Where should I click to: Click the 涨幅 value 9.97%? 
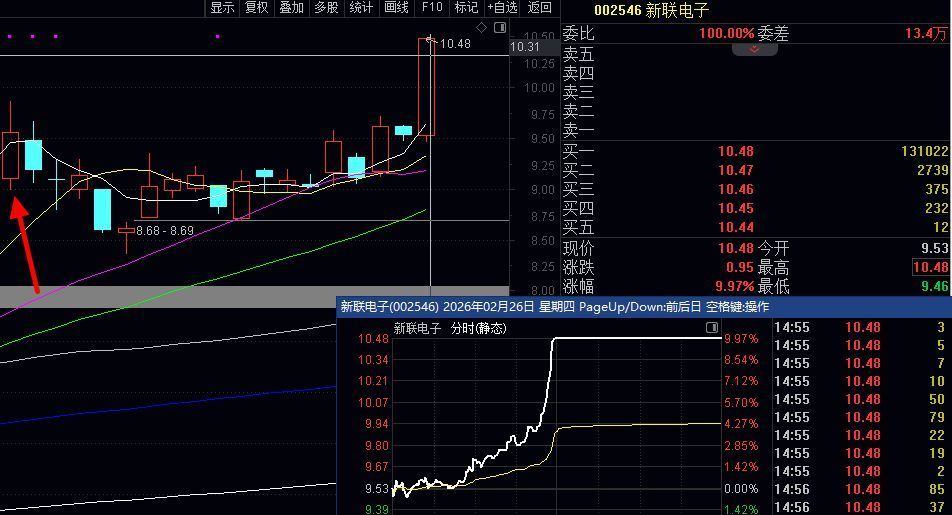734,286
